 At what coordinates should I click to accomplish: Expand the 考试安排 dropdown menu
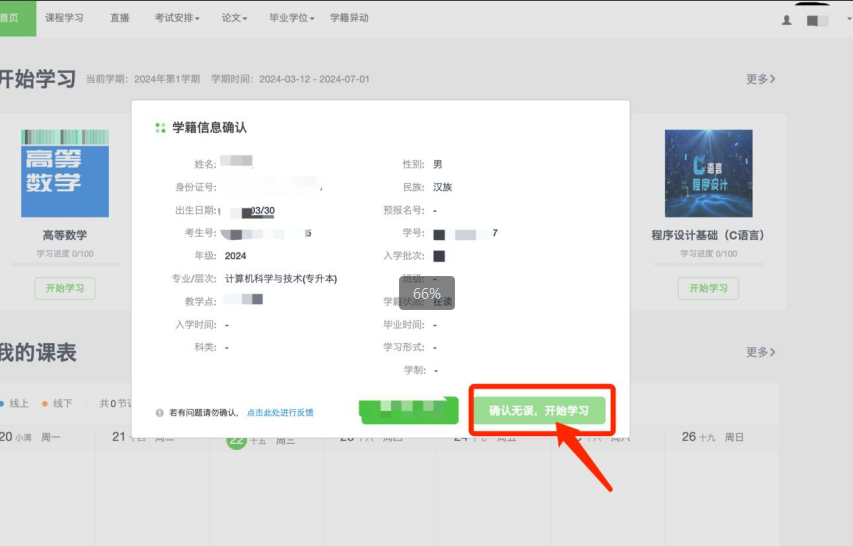coord(177,18)
